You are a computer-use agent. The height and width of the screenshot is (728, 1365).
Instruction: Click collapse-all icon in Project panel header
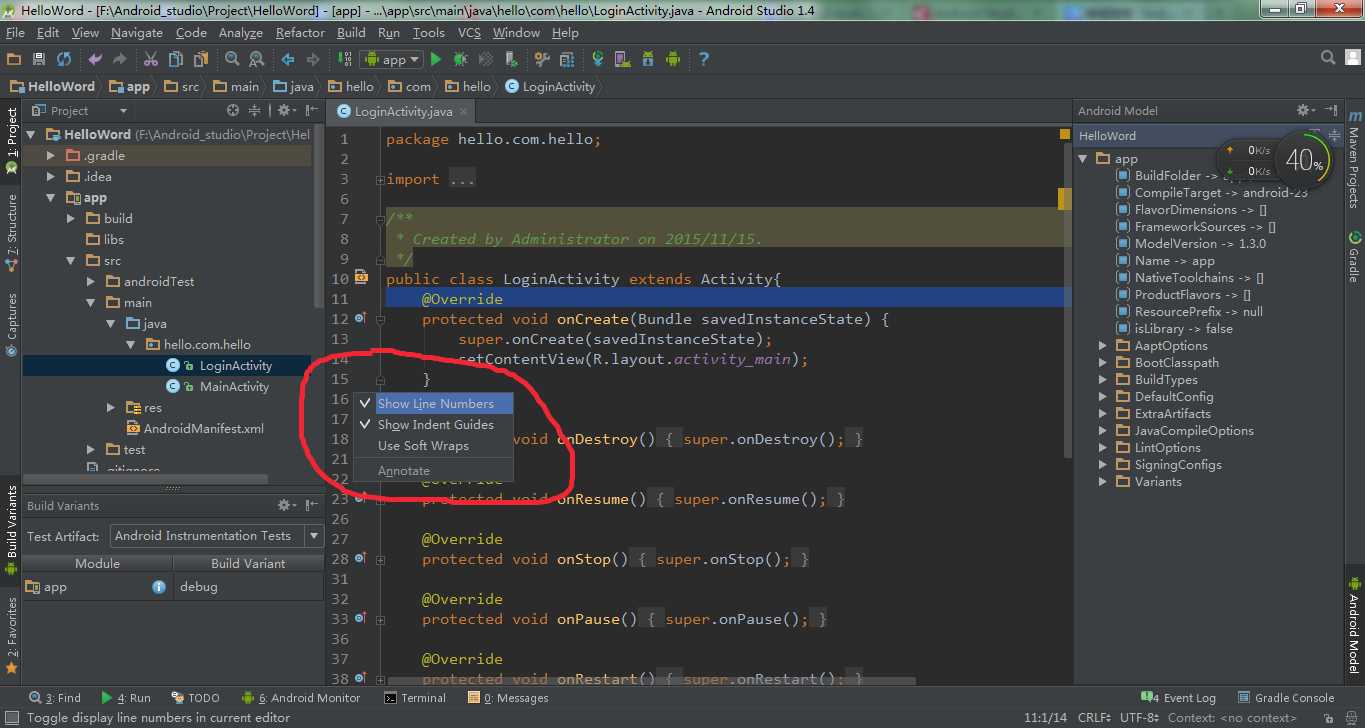point(254,110)
